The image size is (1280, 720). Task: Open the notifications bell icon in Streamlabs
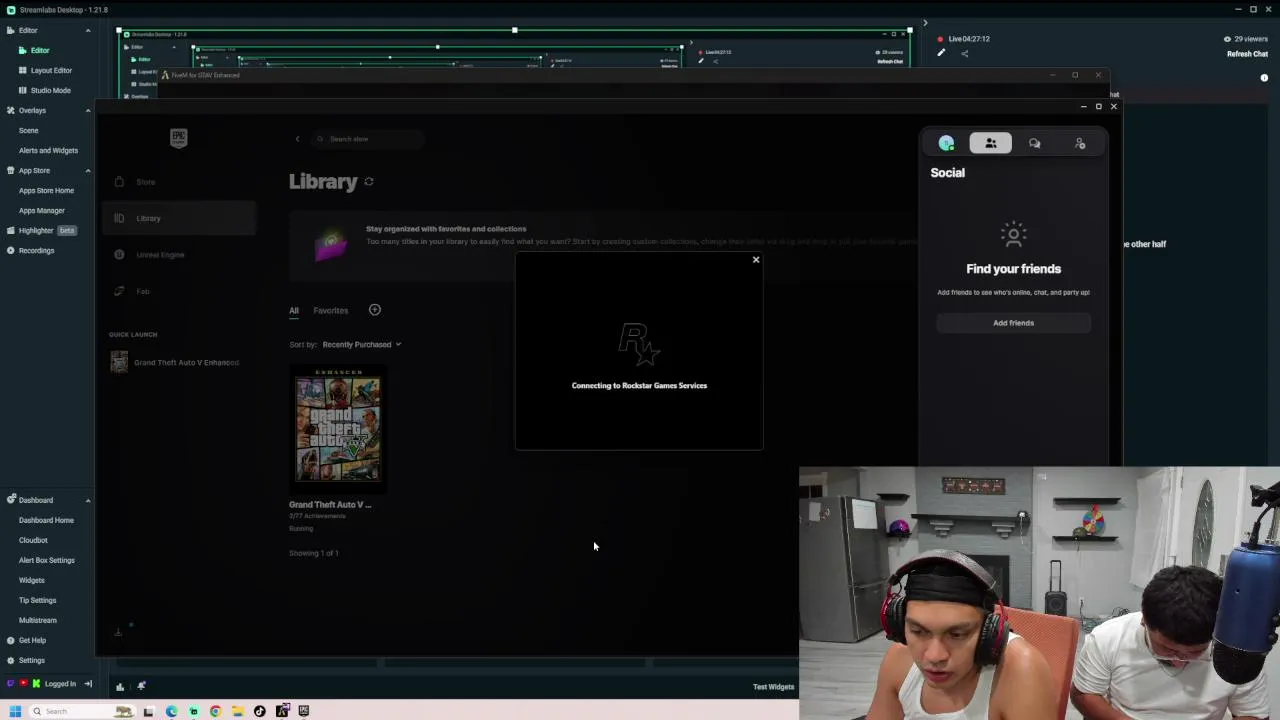141,686
